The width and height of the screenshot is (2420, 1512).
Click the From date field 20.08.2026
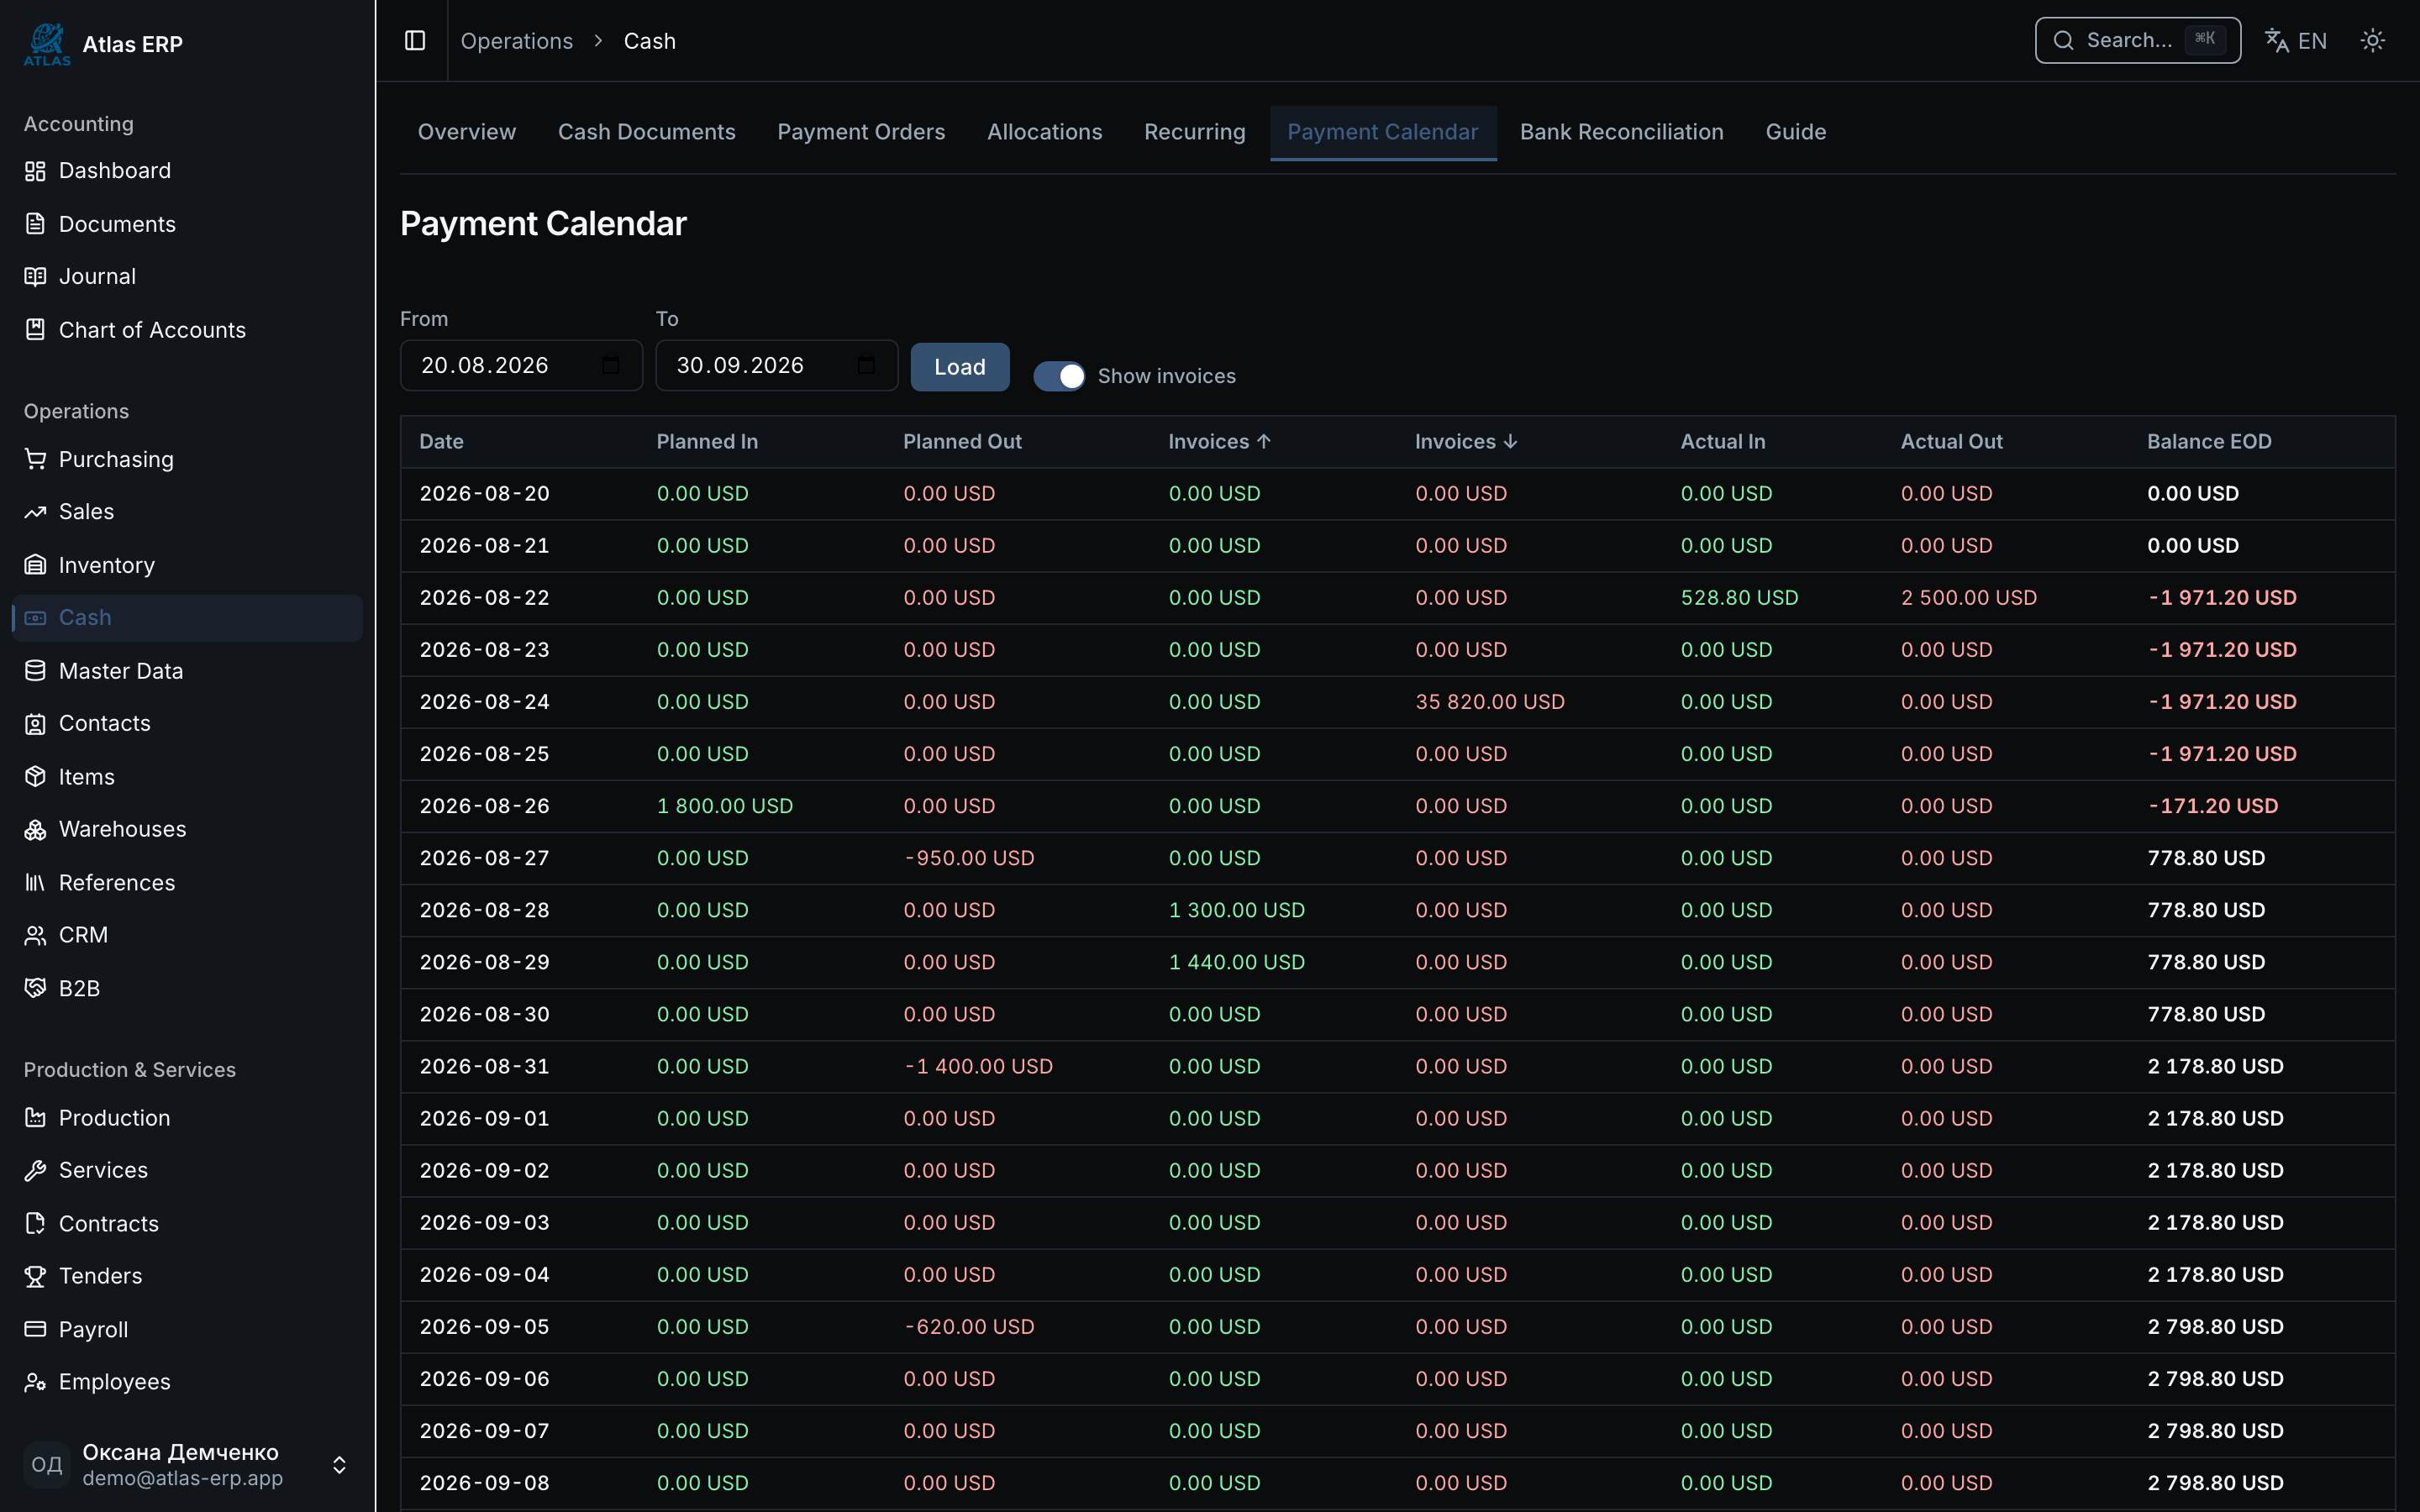coord(521,365)
